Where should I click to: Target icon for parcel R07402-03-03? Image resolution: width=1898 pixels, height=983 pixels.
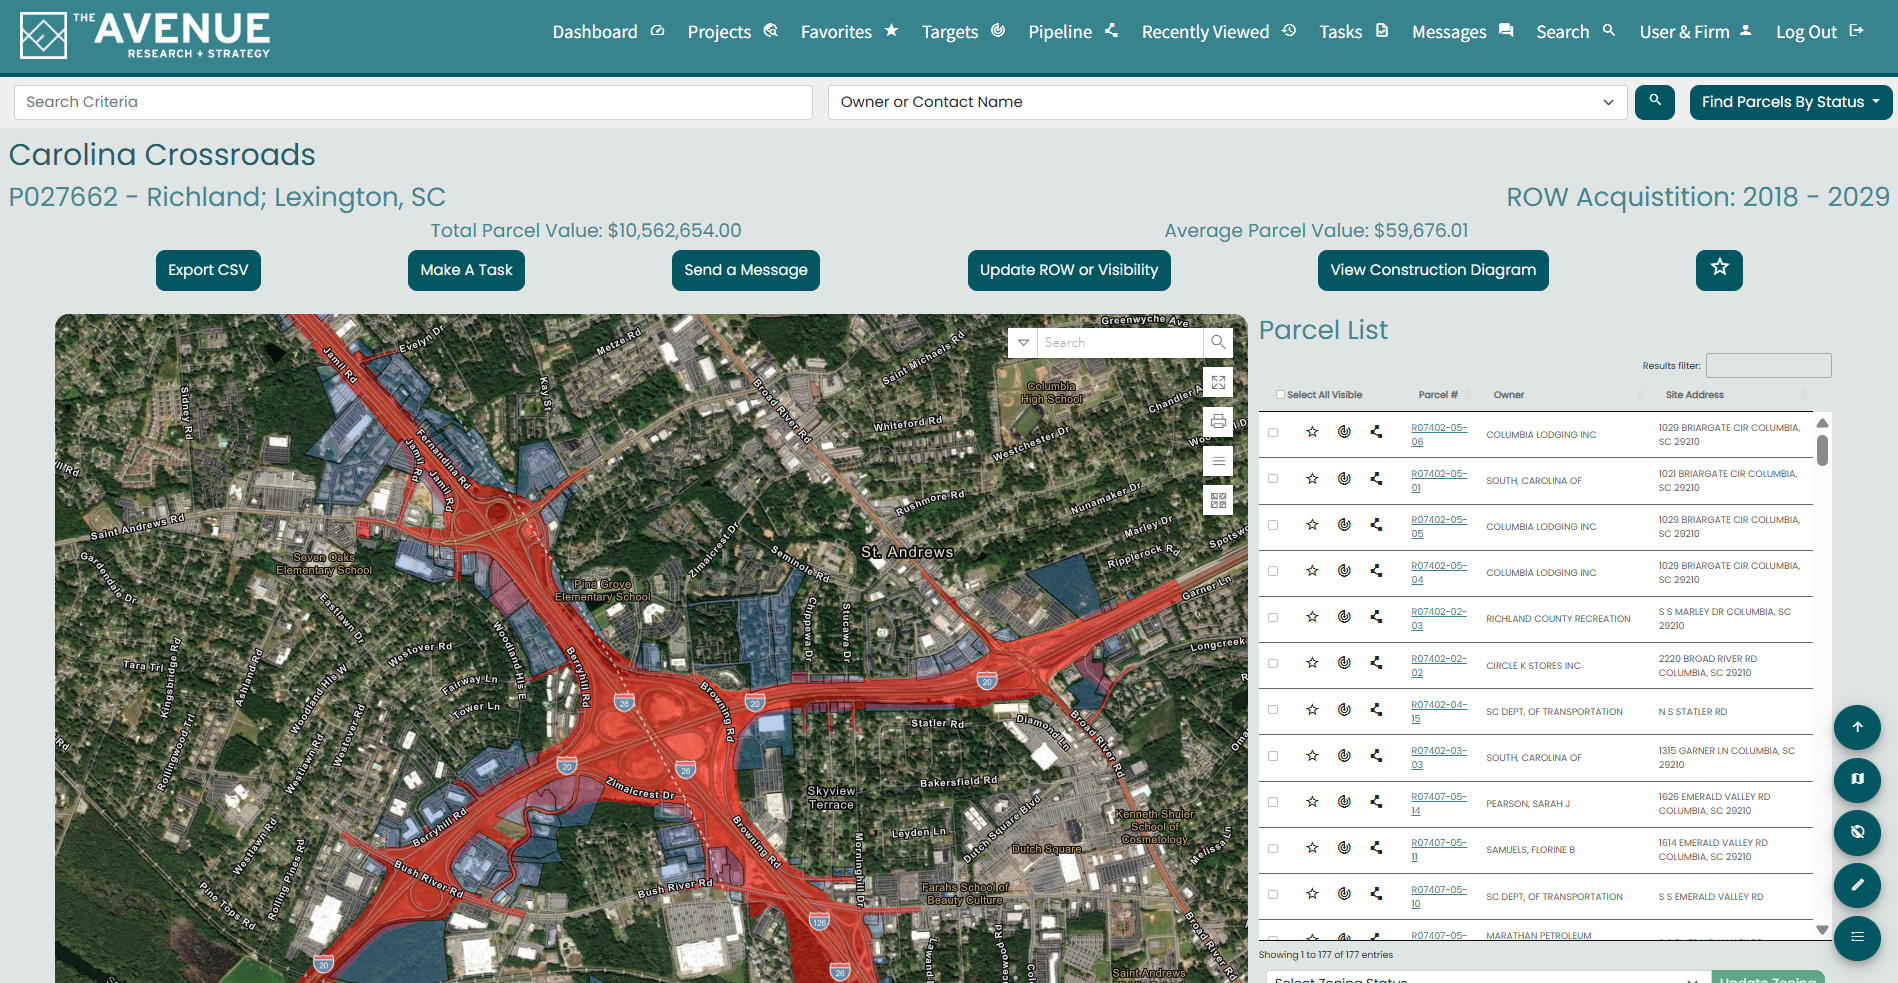1344,756
